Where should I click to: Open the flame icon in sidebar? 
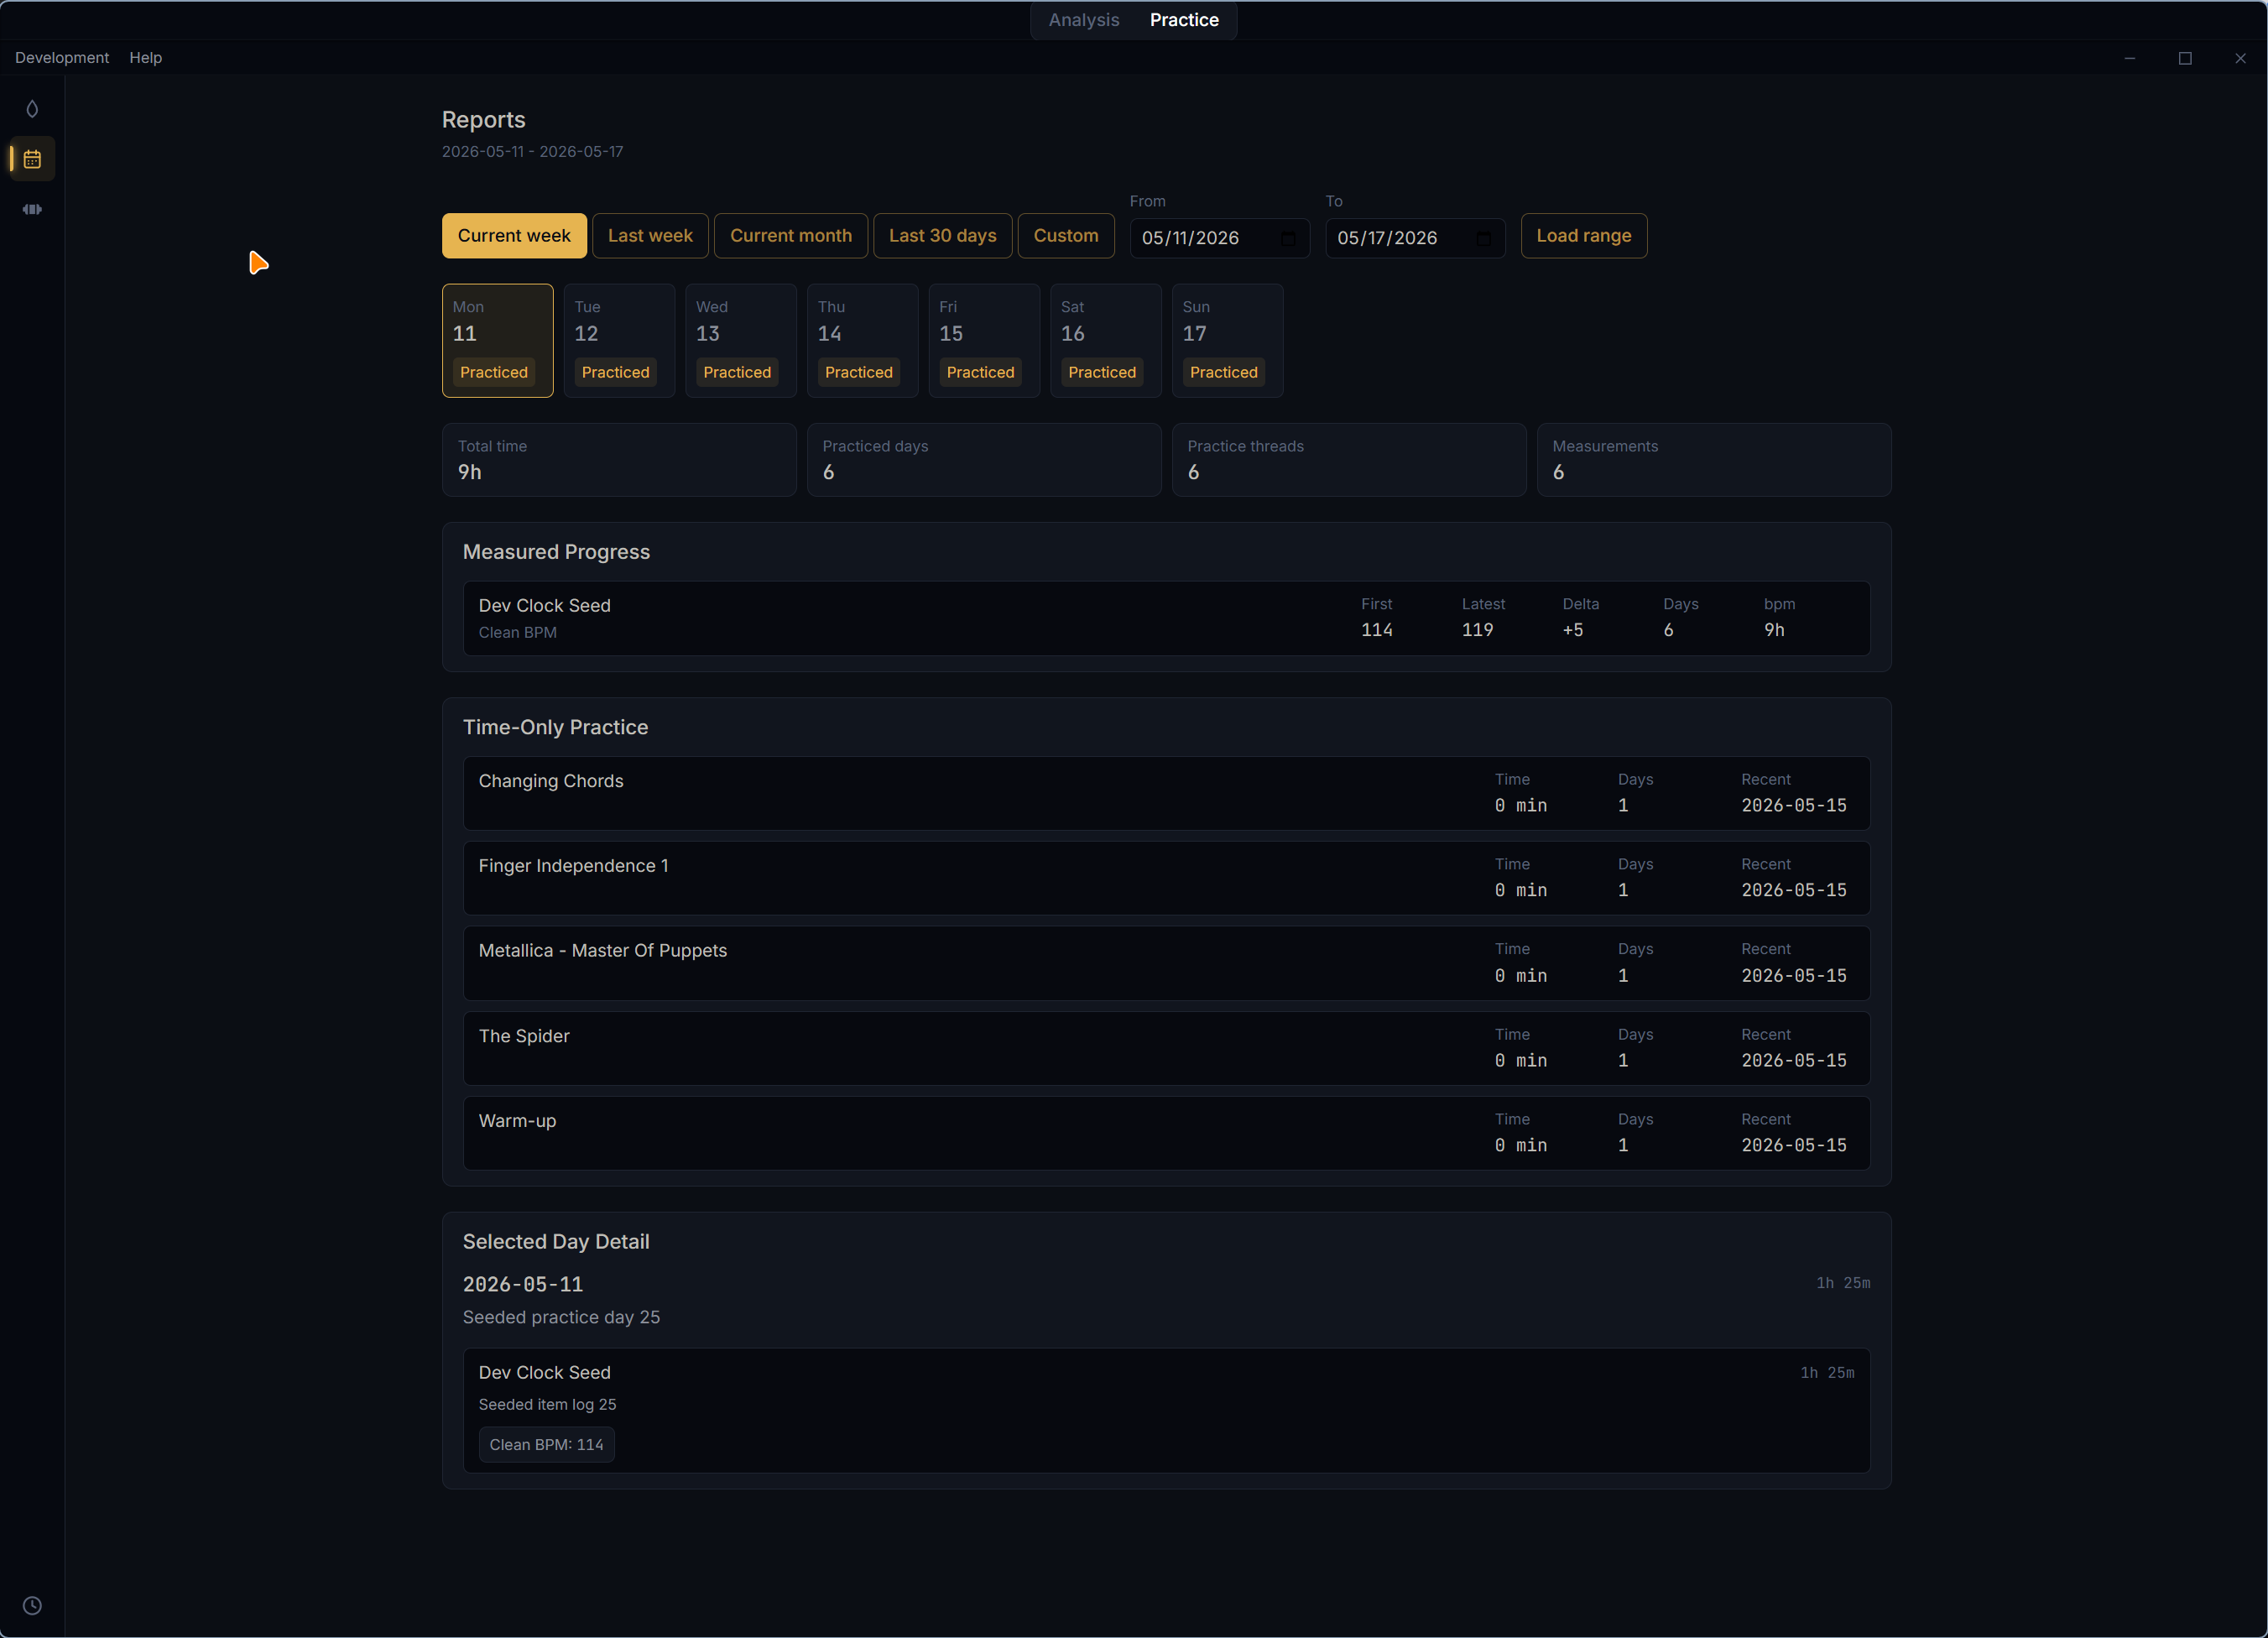click(32, 109)
